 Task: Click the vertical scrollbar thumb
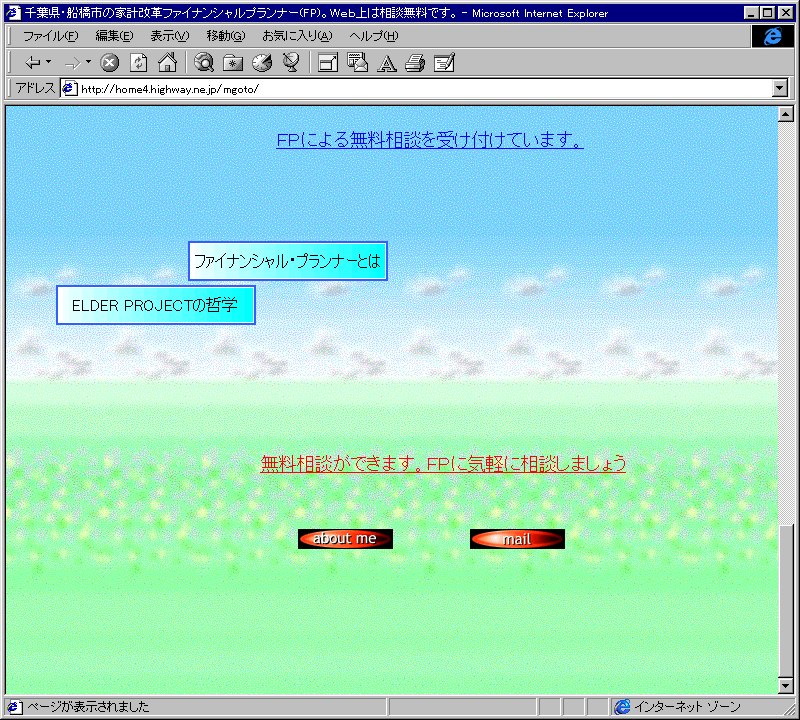pyautogui.click(x=786, y=600)
